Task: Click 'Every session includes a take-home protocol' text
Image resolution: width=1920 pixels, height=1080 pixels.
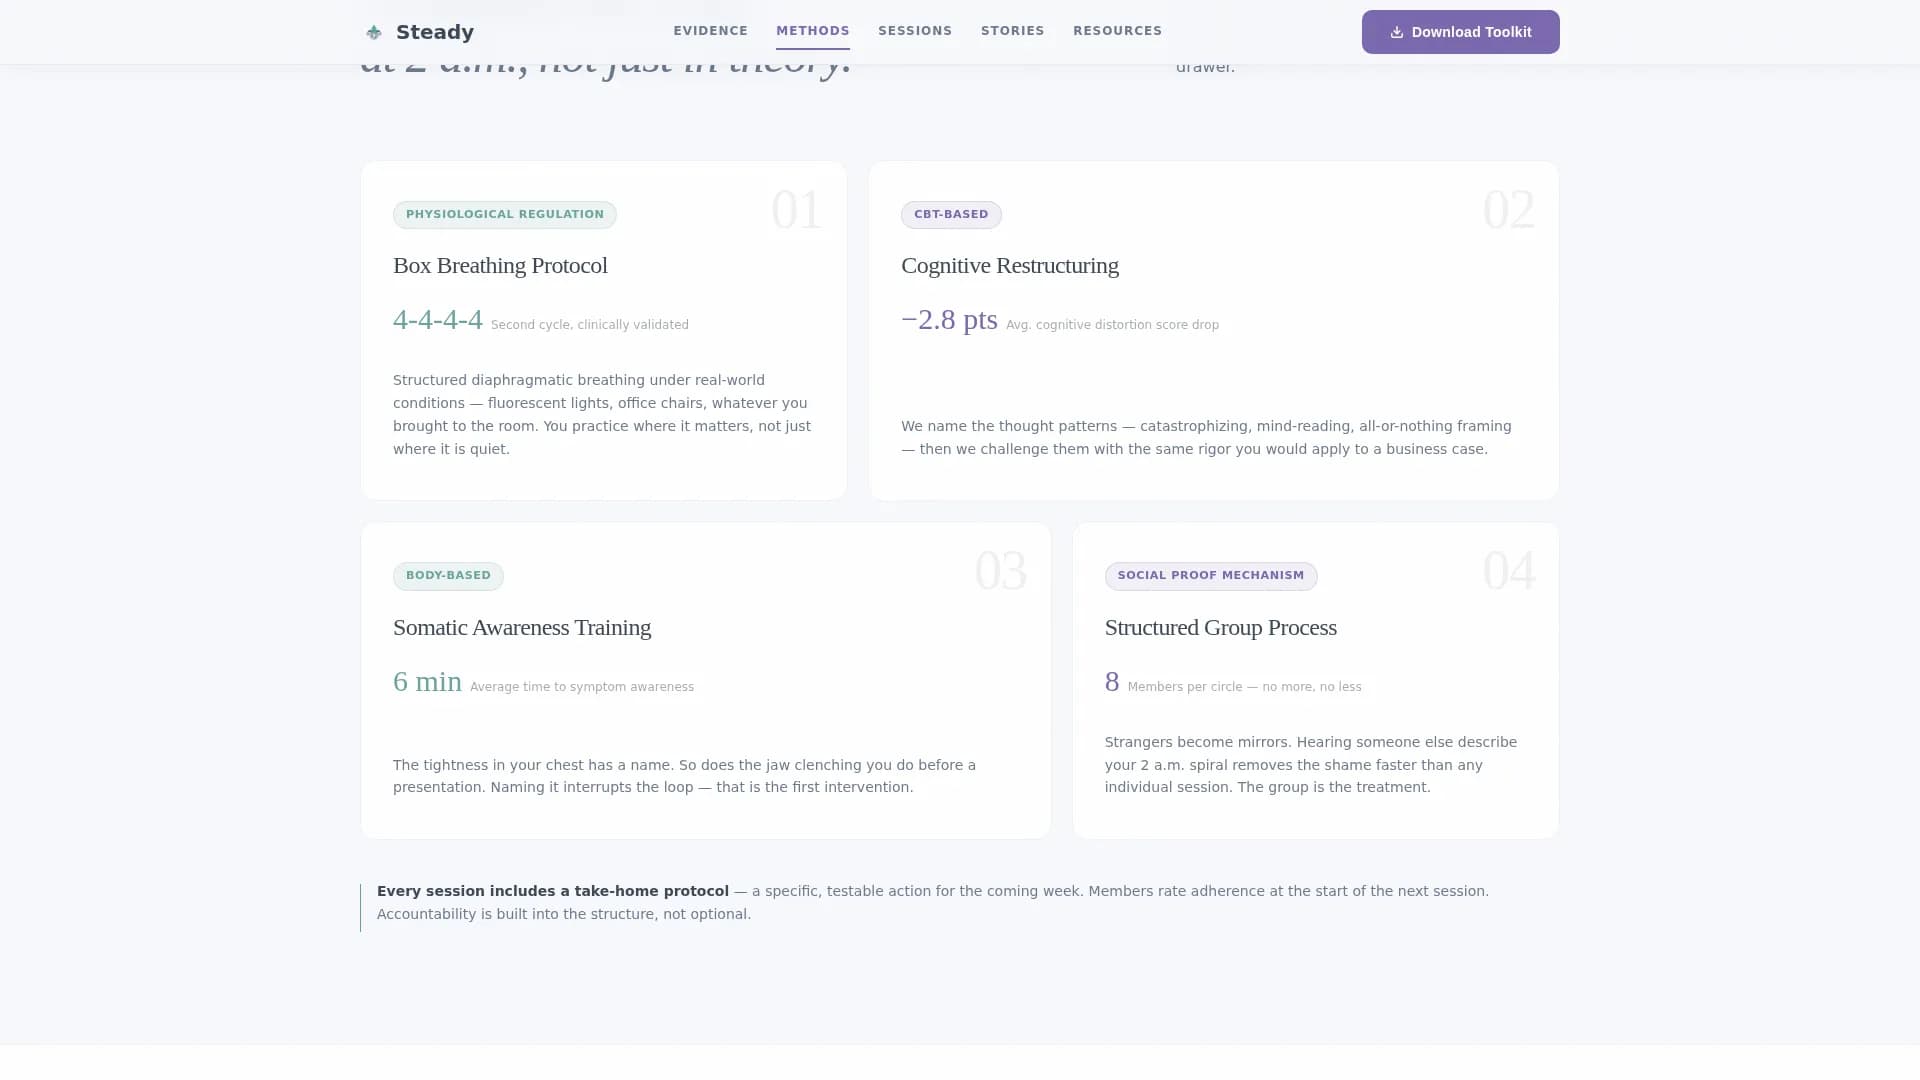Action: click(x=553, y=891)
